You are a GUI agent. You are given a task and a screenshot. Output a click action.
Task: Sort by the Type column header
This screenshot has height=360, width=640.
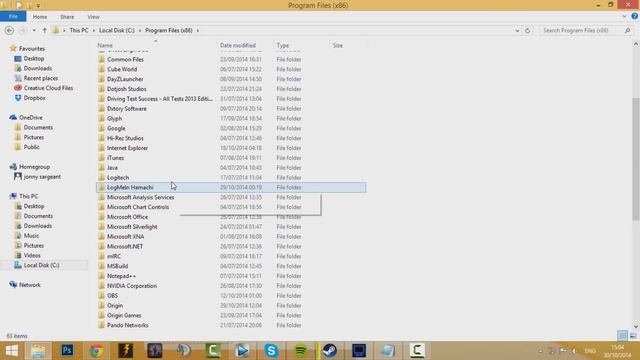pyautogui.click(x=282, y=45)
